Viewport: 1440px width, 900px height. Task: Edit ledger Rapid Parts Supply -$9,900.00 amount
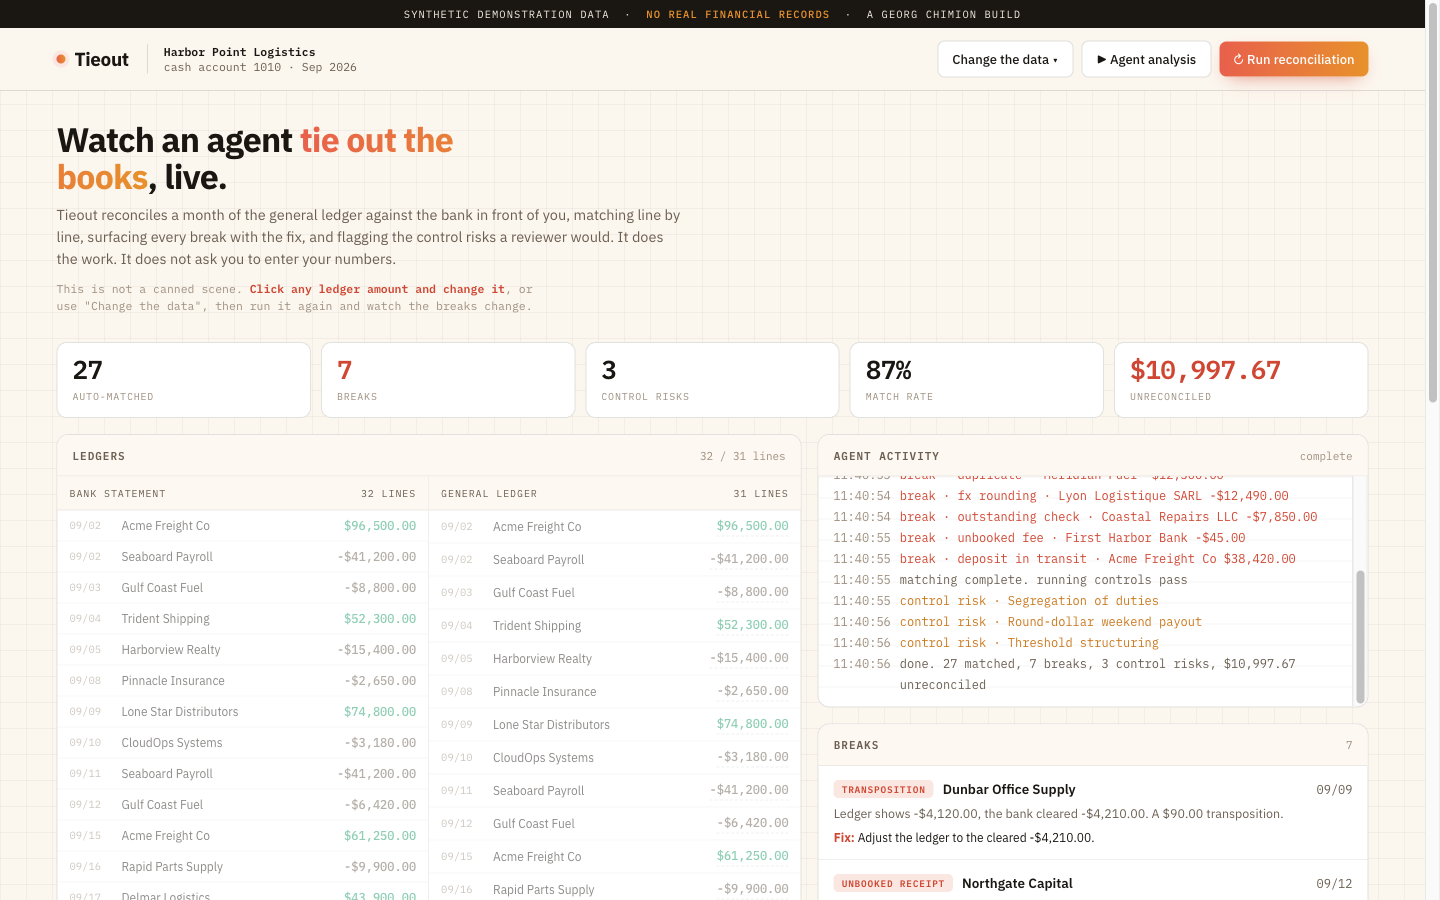click(x=752, y=889)
